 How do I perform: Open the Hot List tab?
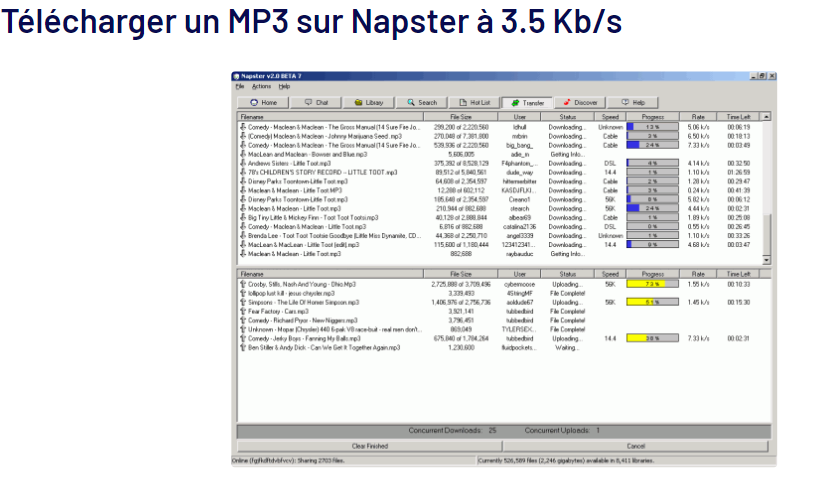pos(474,103)
